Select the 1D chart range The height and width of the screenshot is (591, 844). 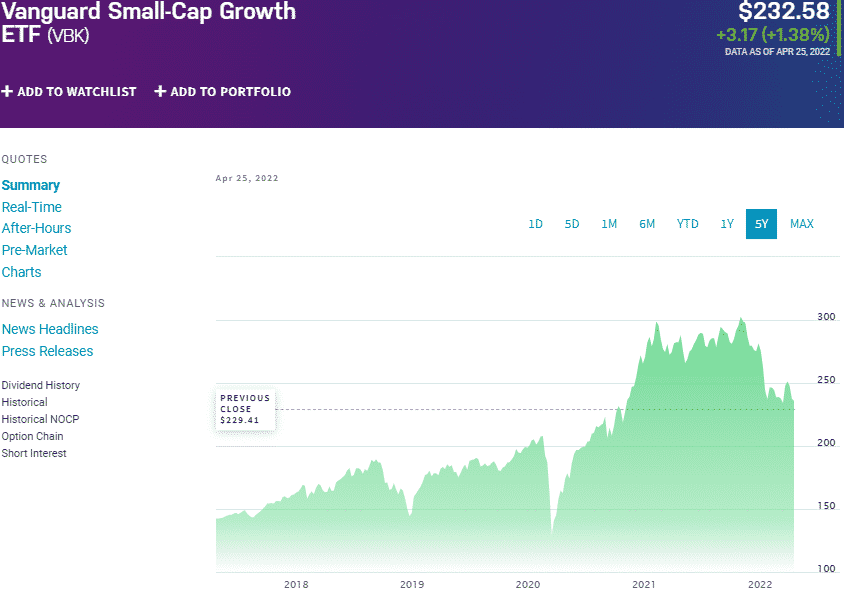[x=535, y=224]
